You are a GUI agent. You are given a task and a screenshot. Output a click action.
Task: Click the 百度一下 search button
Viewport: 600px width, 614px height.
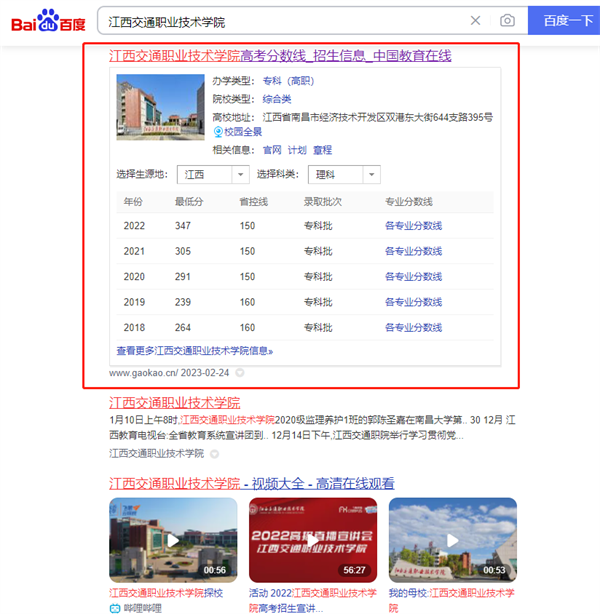[x=564, y=20]
